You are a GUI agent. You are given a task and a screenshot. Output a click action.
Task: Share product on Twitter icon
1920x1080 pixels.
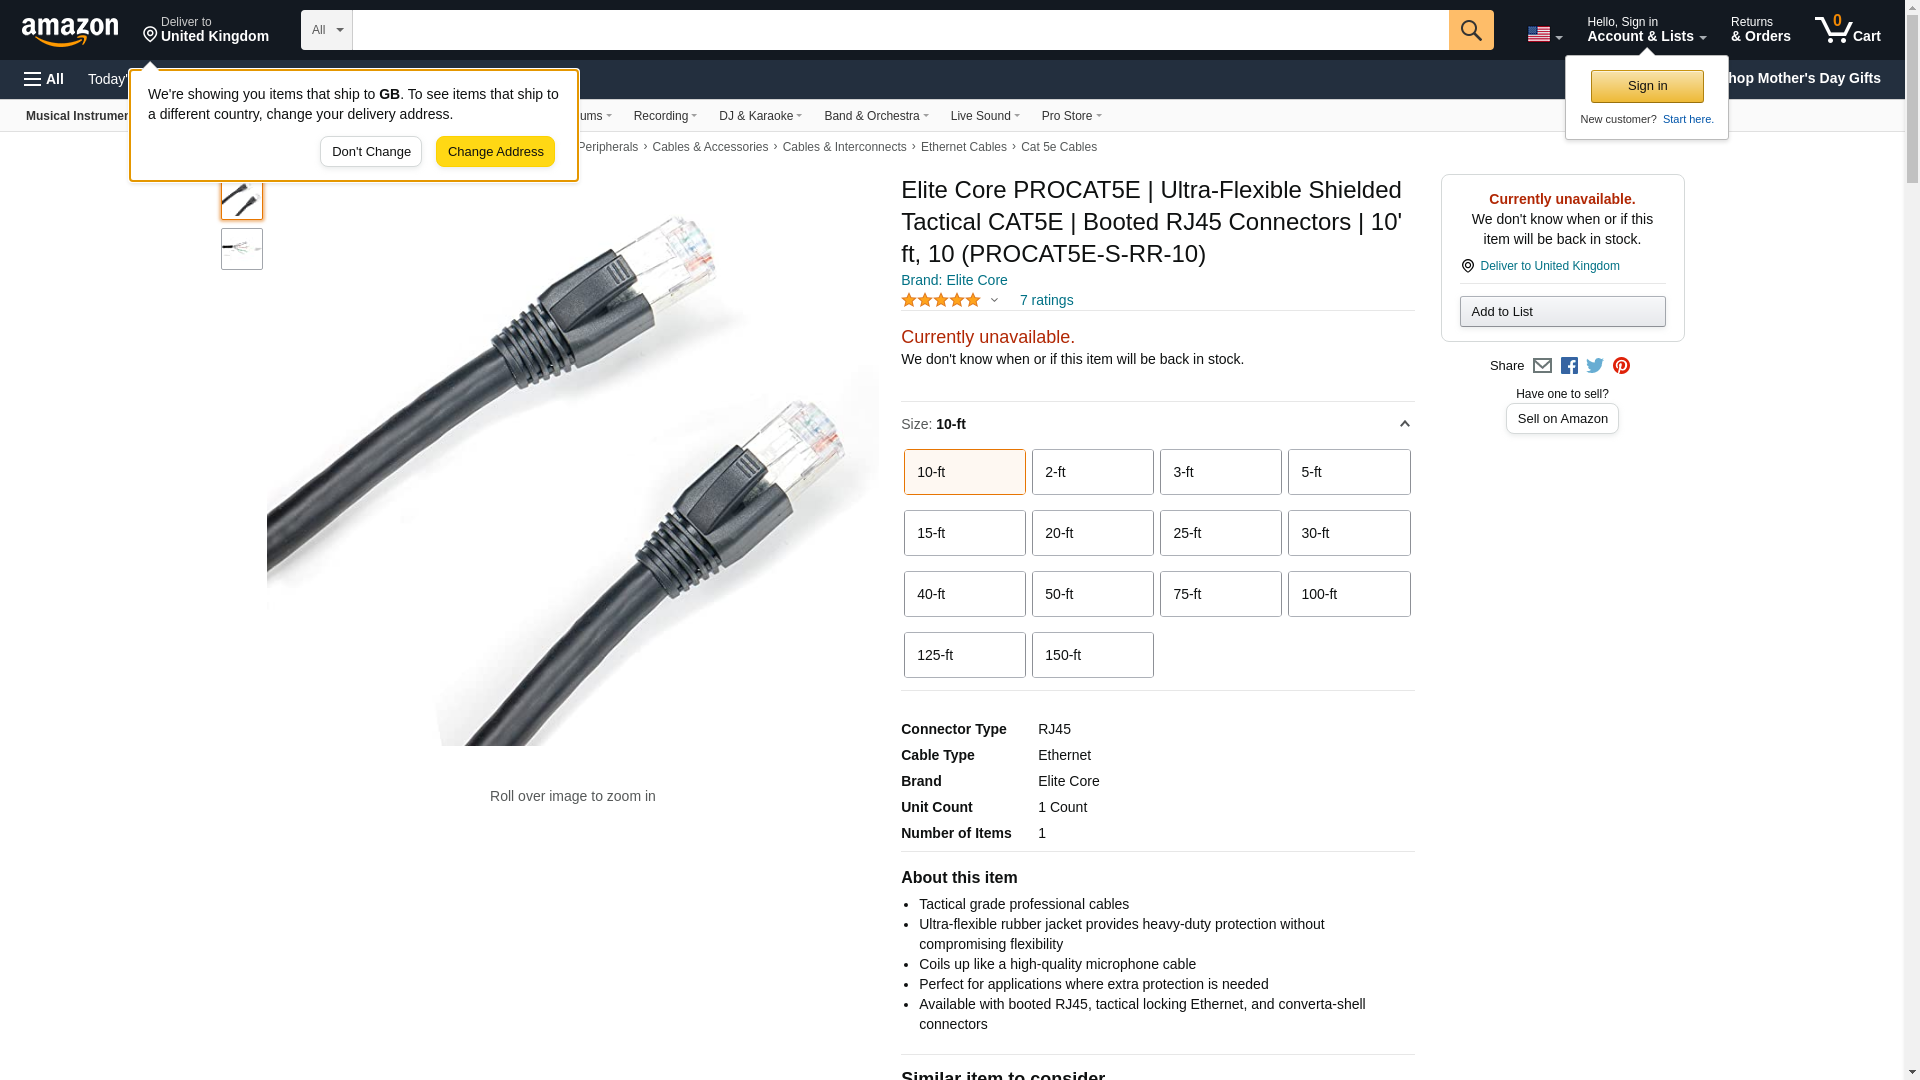pyautogui.click(x=1595, y=366)
